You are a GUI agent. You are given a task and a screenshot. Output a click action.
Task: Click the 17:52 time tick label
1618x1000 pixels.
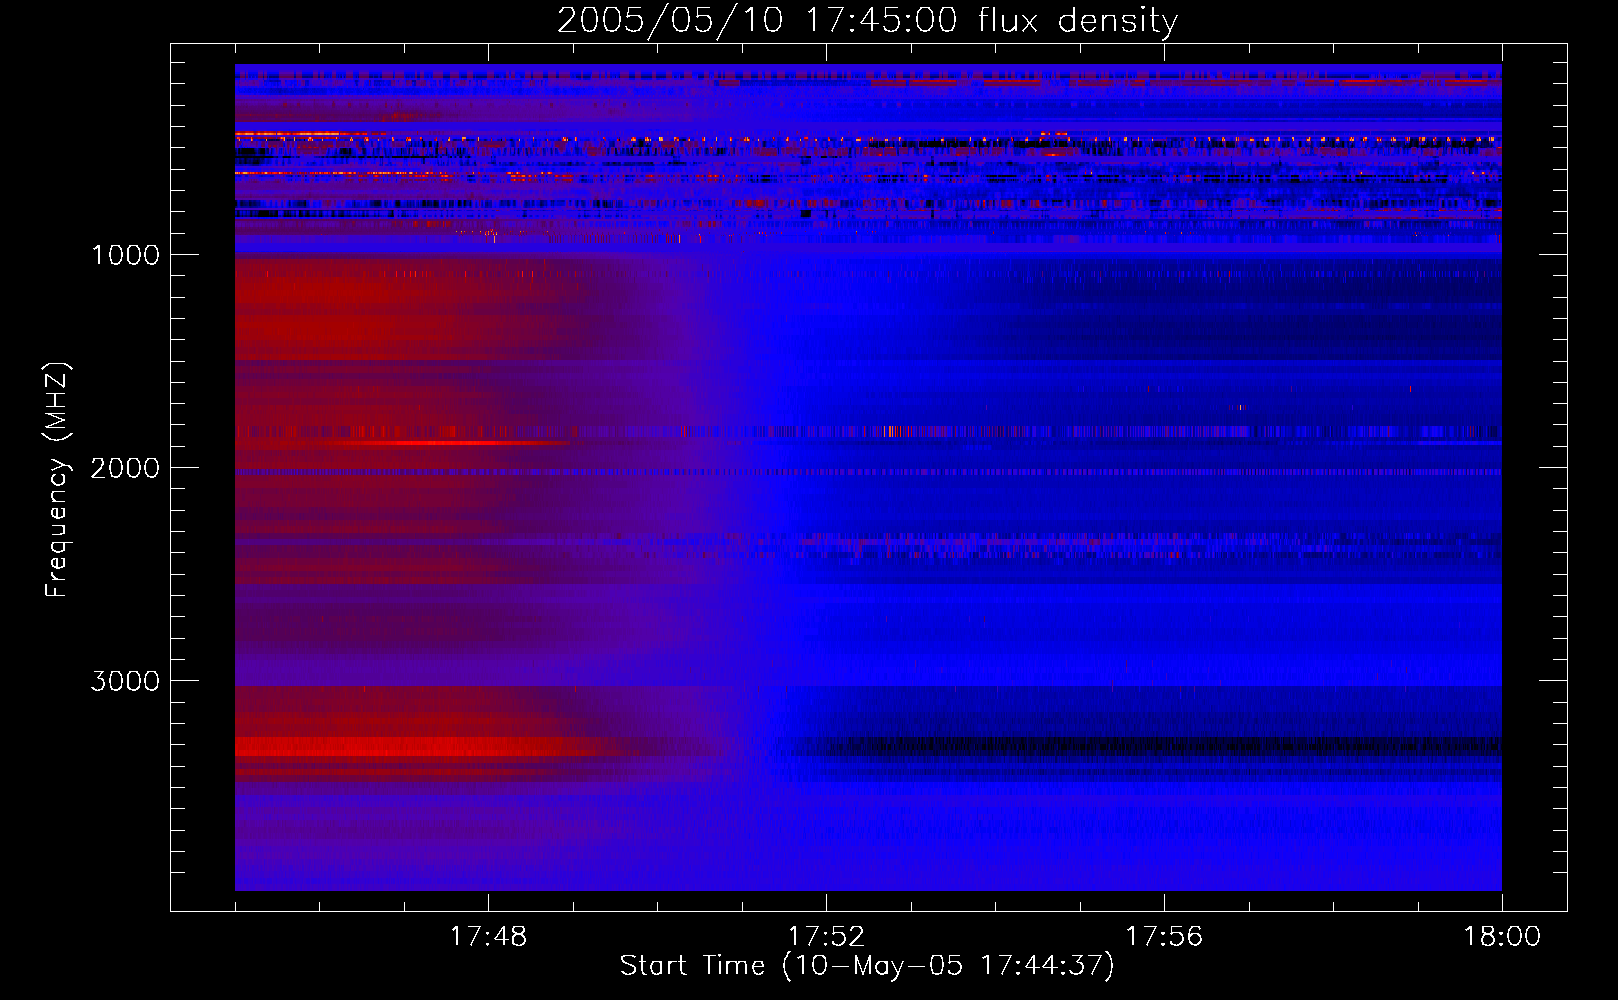(826, 937)
